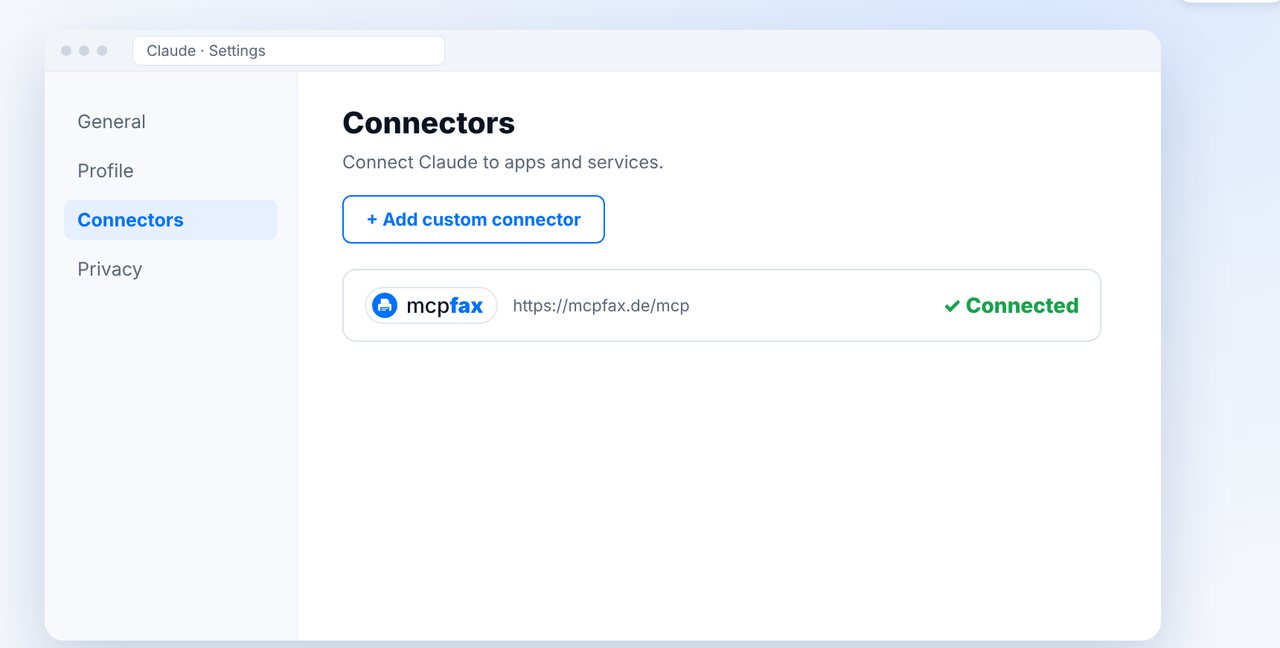Click the text Connect Claude to apps and services
The image size is (1280, 648).
coord(503,162)
